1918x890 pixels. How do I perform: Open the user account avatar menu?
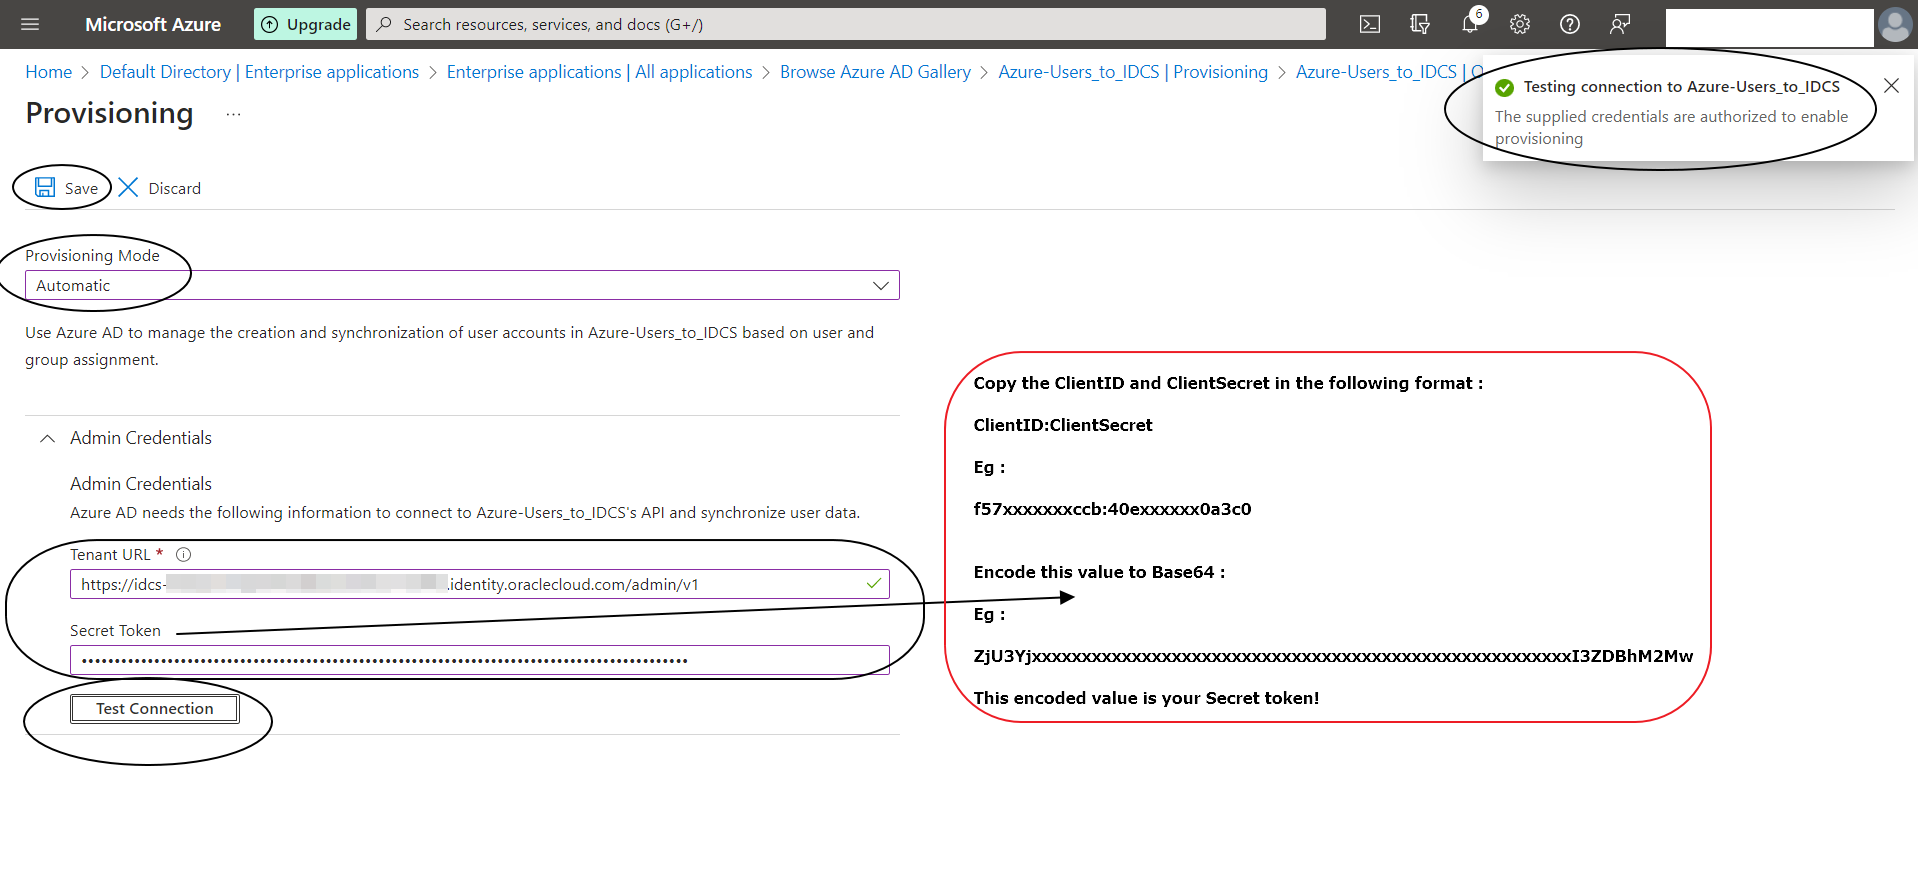pyautogui.click(x=1895, y=24)
